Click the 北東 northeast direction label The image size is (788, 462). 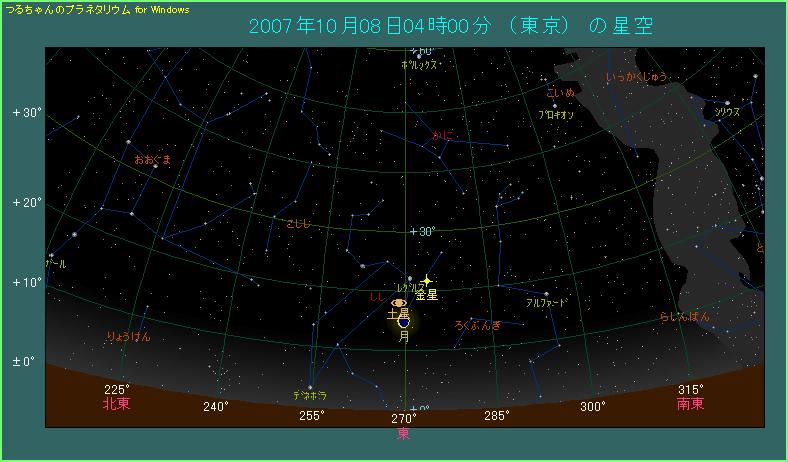coord(117,404)
